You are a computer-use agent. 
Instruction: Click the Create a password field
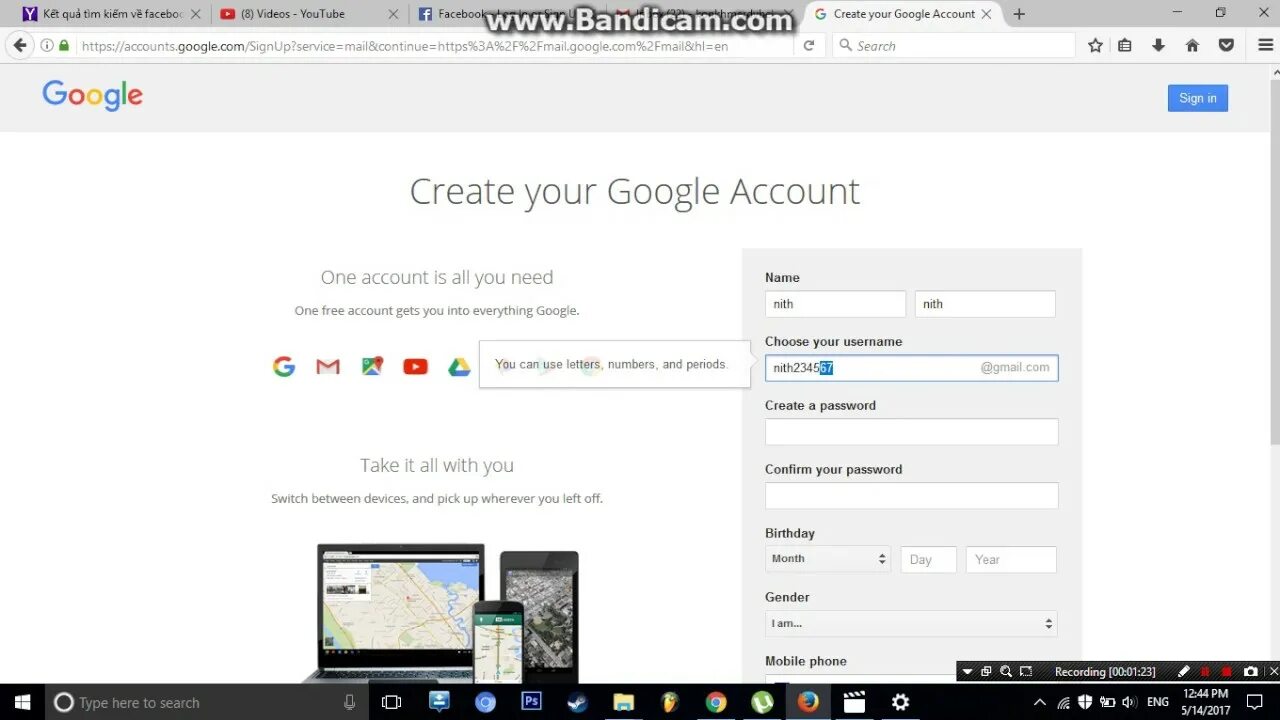pos(911,432)
